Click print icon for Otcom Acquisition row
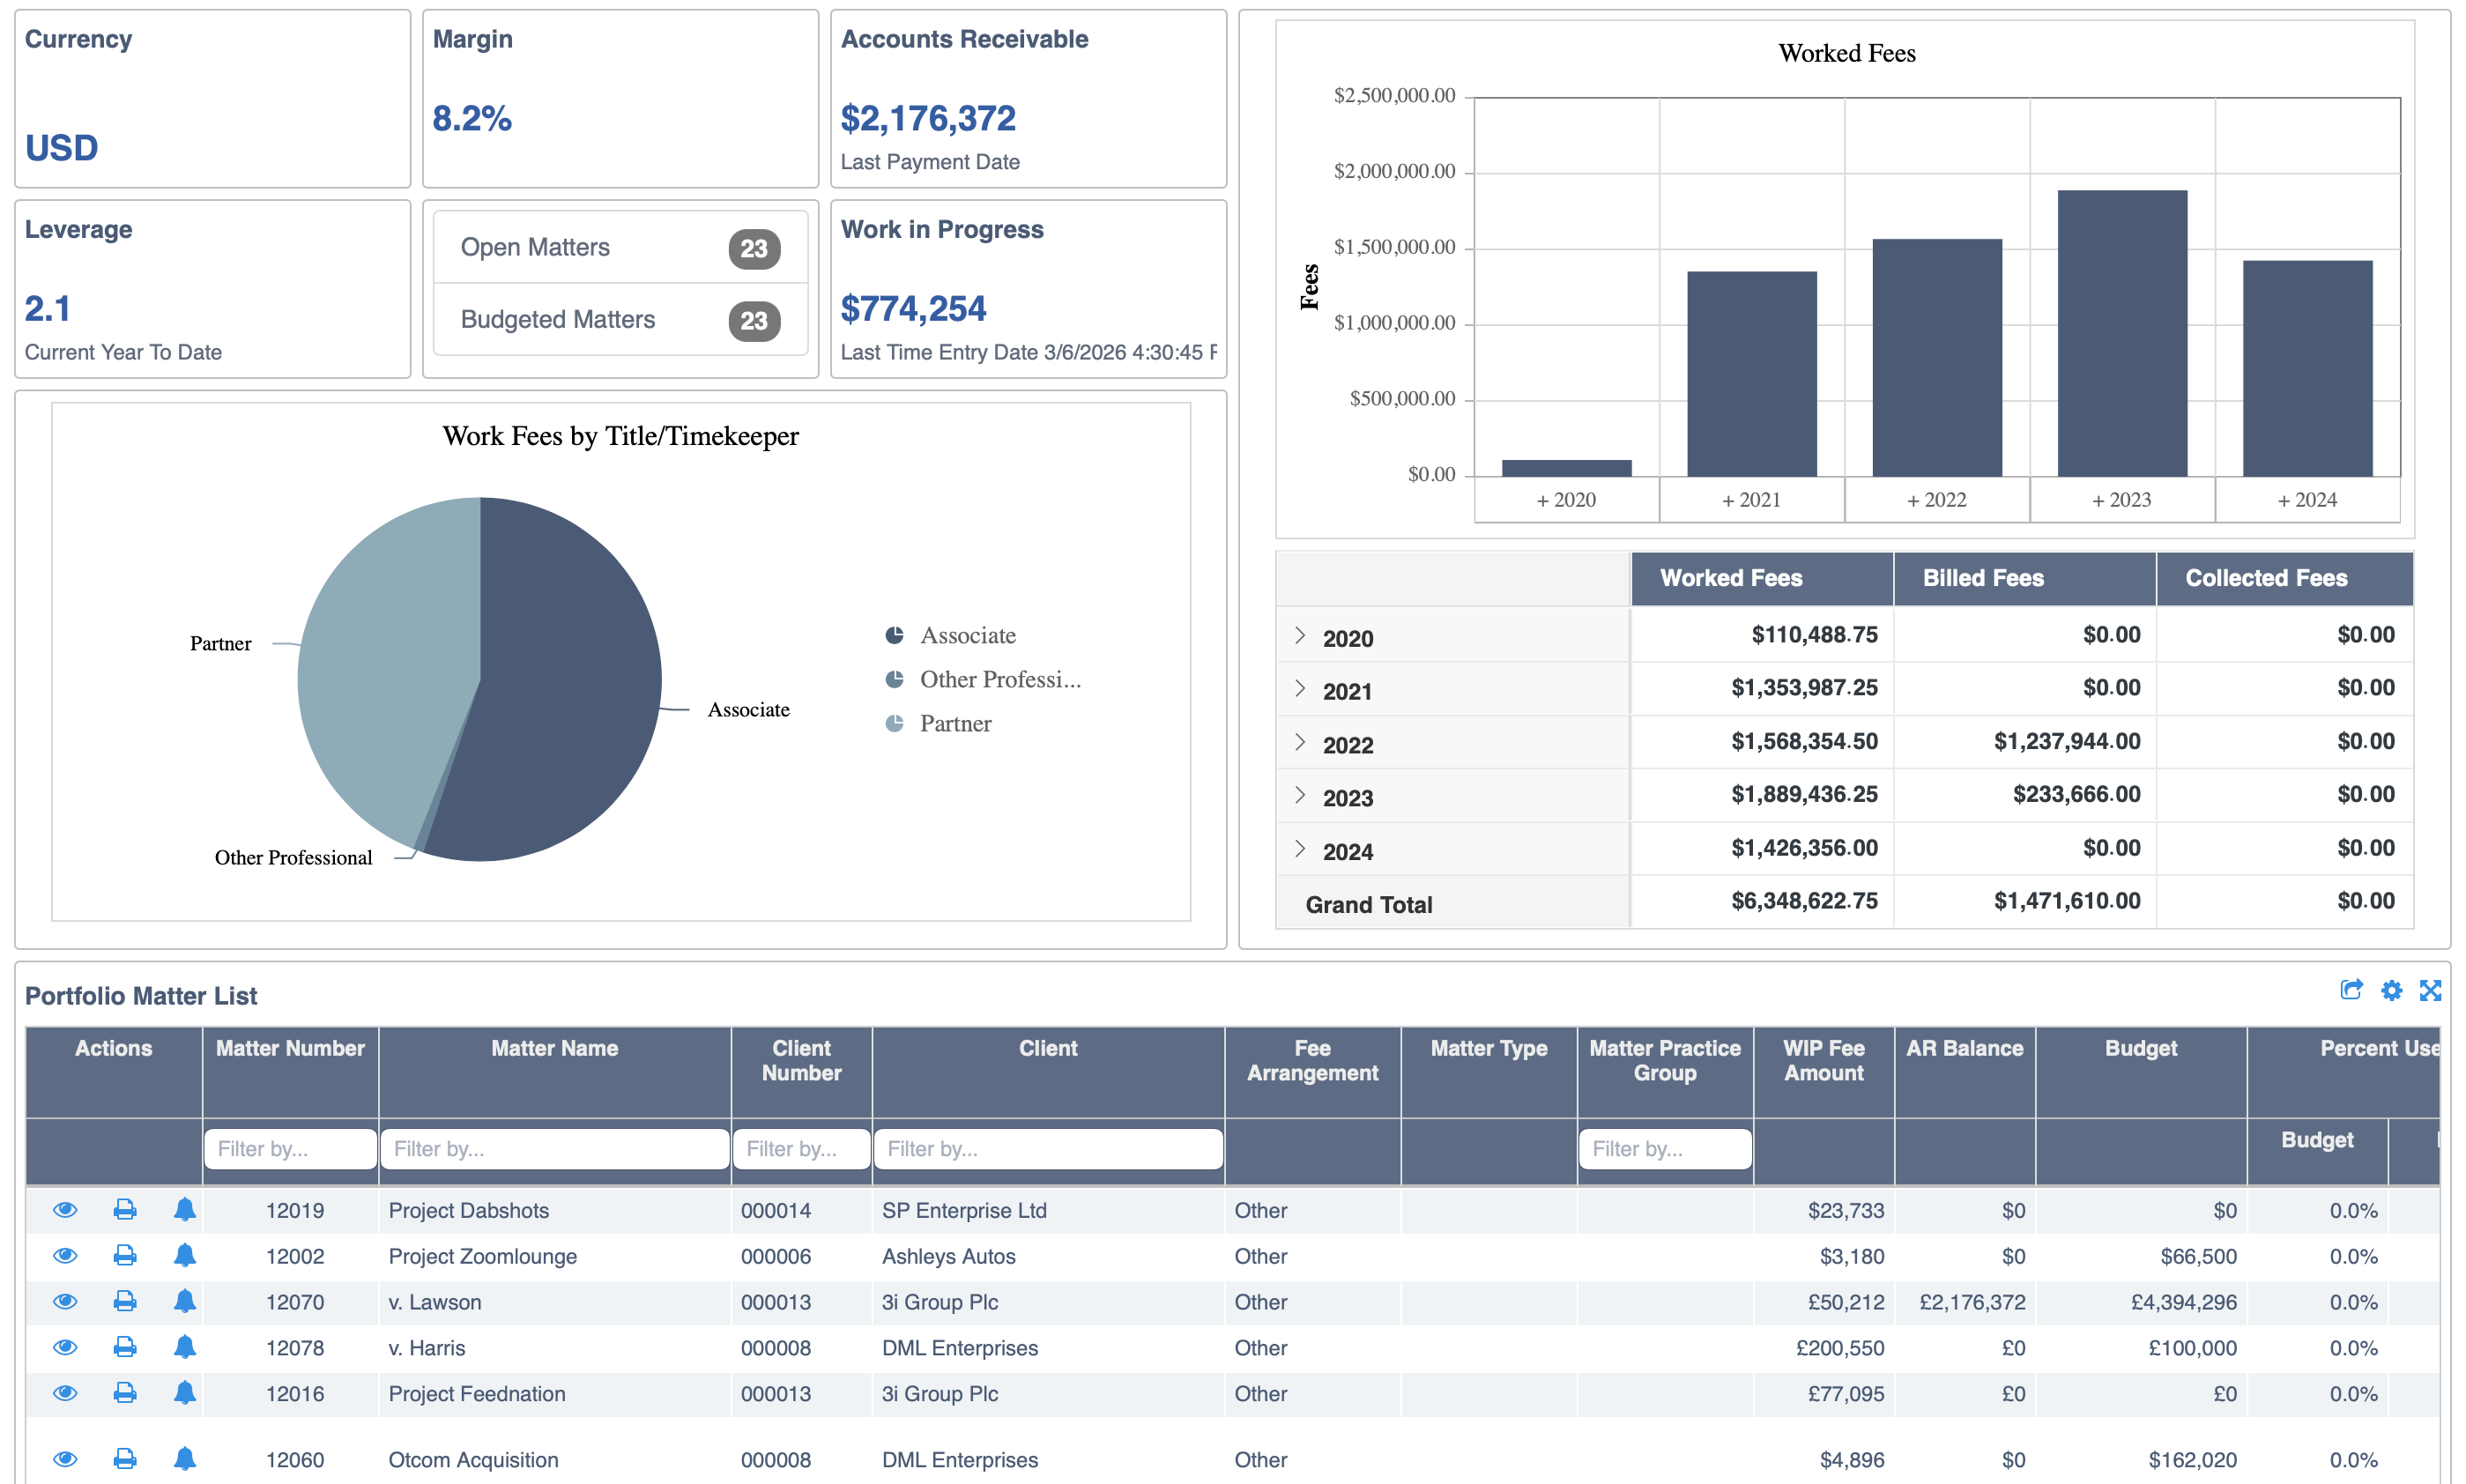Image resolution: width=2466 pixels, height=1484 pixels. pyautogui.click(x=125, y=1460)
